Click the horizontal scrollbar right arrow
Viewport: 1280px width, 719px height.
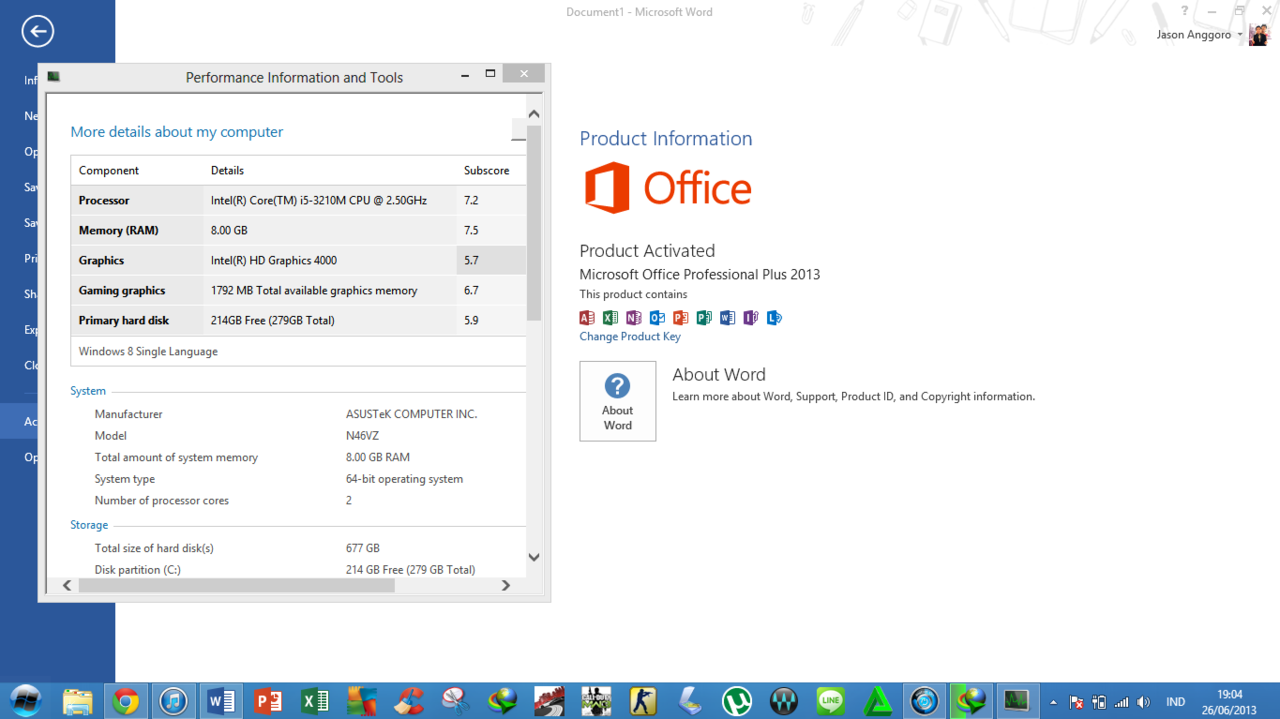pos(506,586)
